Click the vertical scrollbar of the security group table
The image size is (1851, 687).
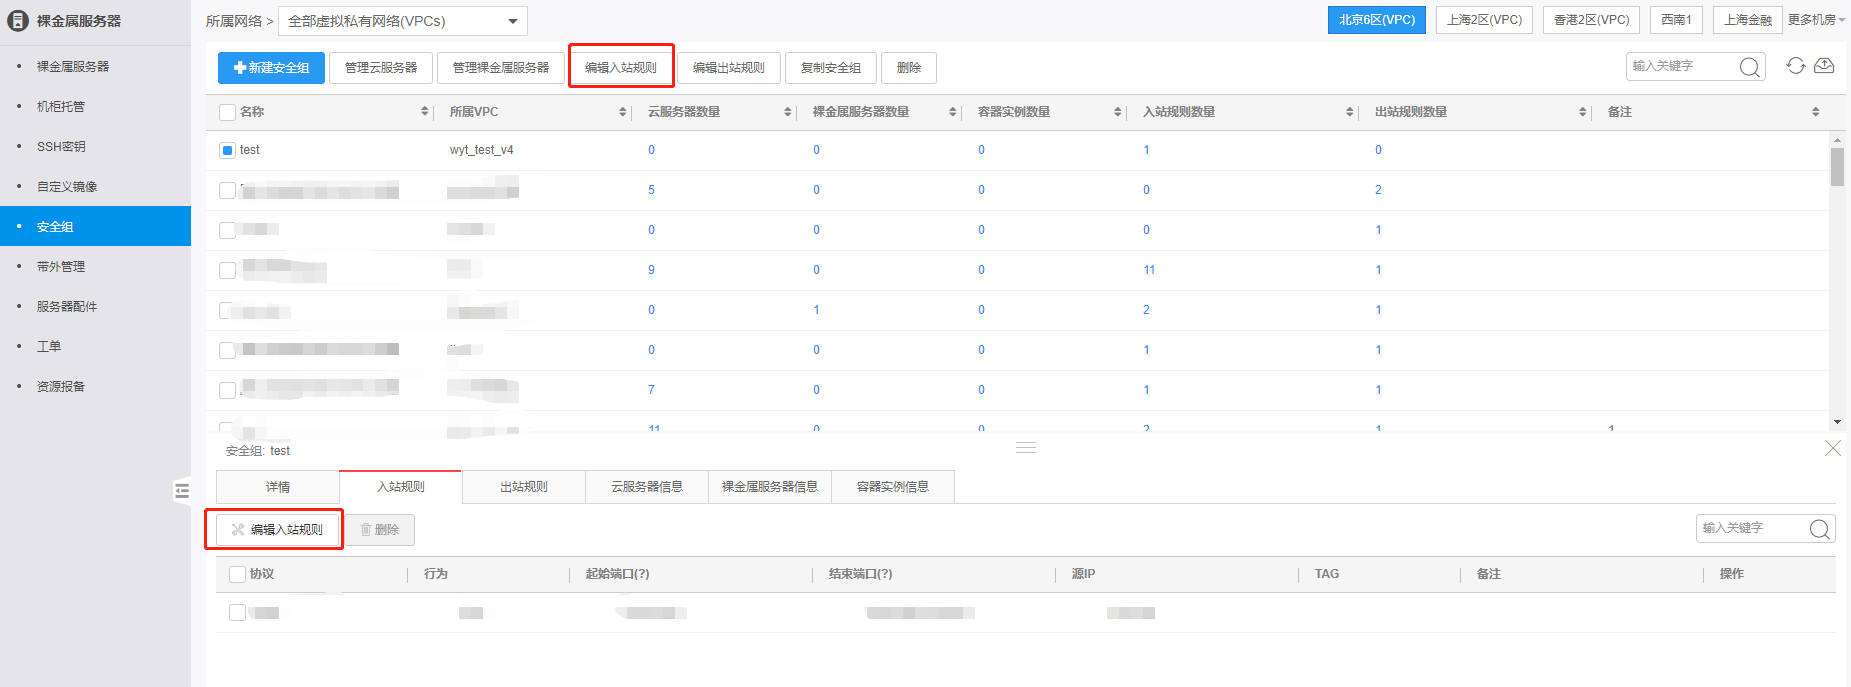[x=1837, y=168]
